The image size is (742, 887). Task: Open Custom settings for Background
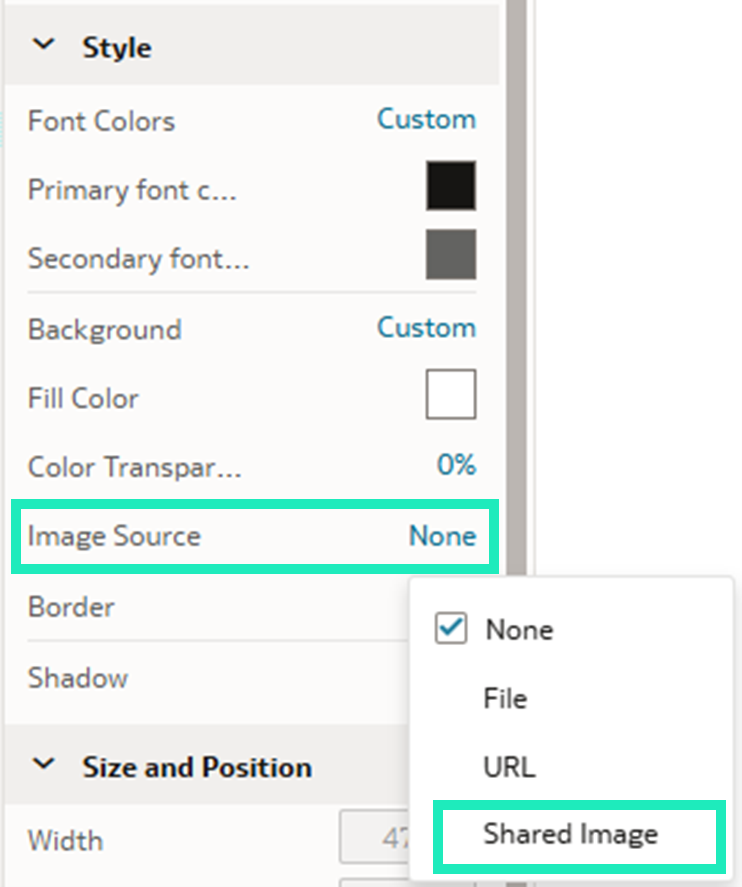(427, 328)
